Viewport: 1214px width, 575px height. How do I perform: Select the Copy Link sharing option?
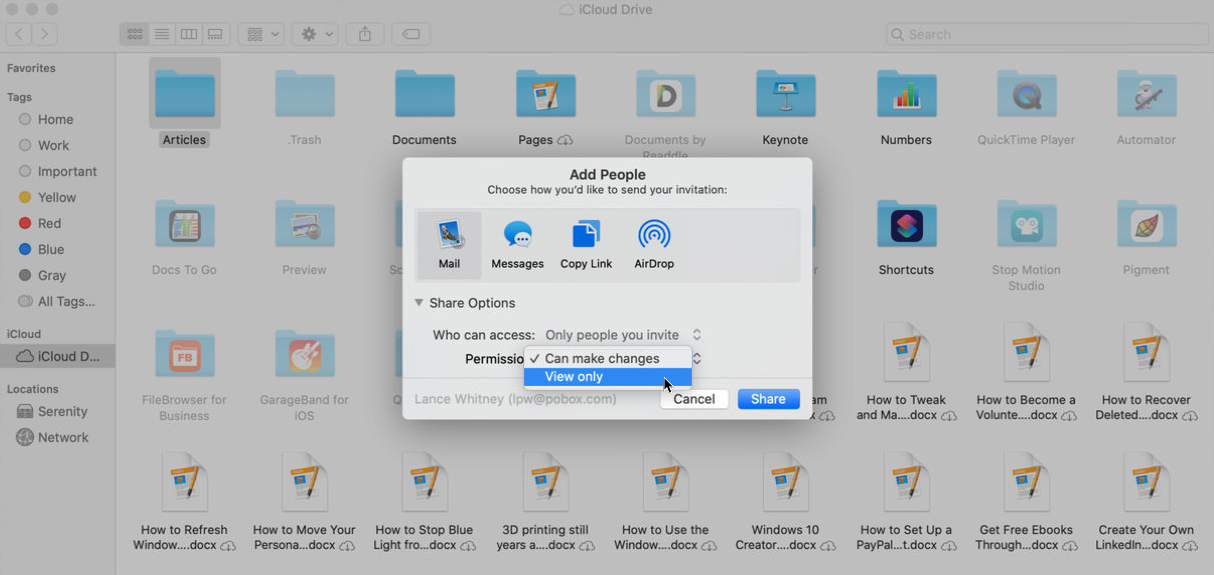click(586, 246)
